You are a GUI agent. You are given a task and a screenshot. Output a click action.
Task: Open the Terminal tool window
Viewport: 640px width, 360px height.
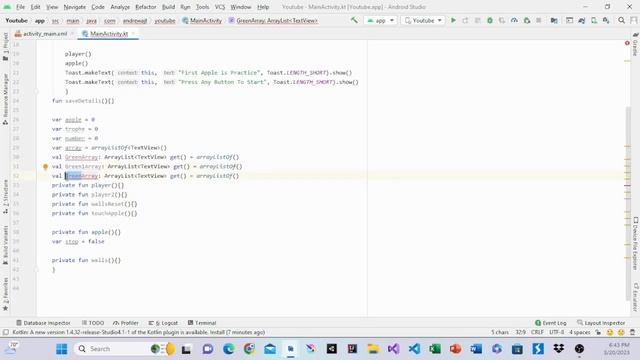click(202, 323)
